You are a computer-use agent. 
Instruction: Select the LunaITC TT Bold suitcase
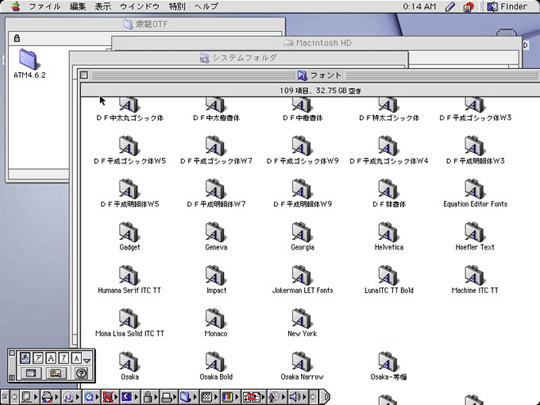pyautogui.click(x=388, y=275)
